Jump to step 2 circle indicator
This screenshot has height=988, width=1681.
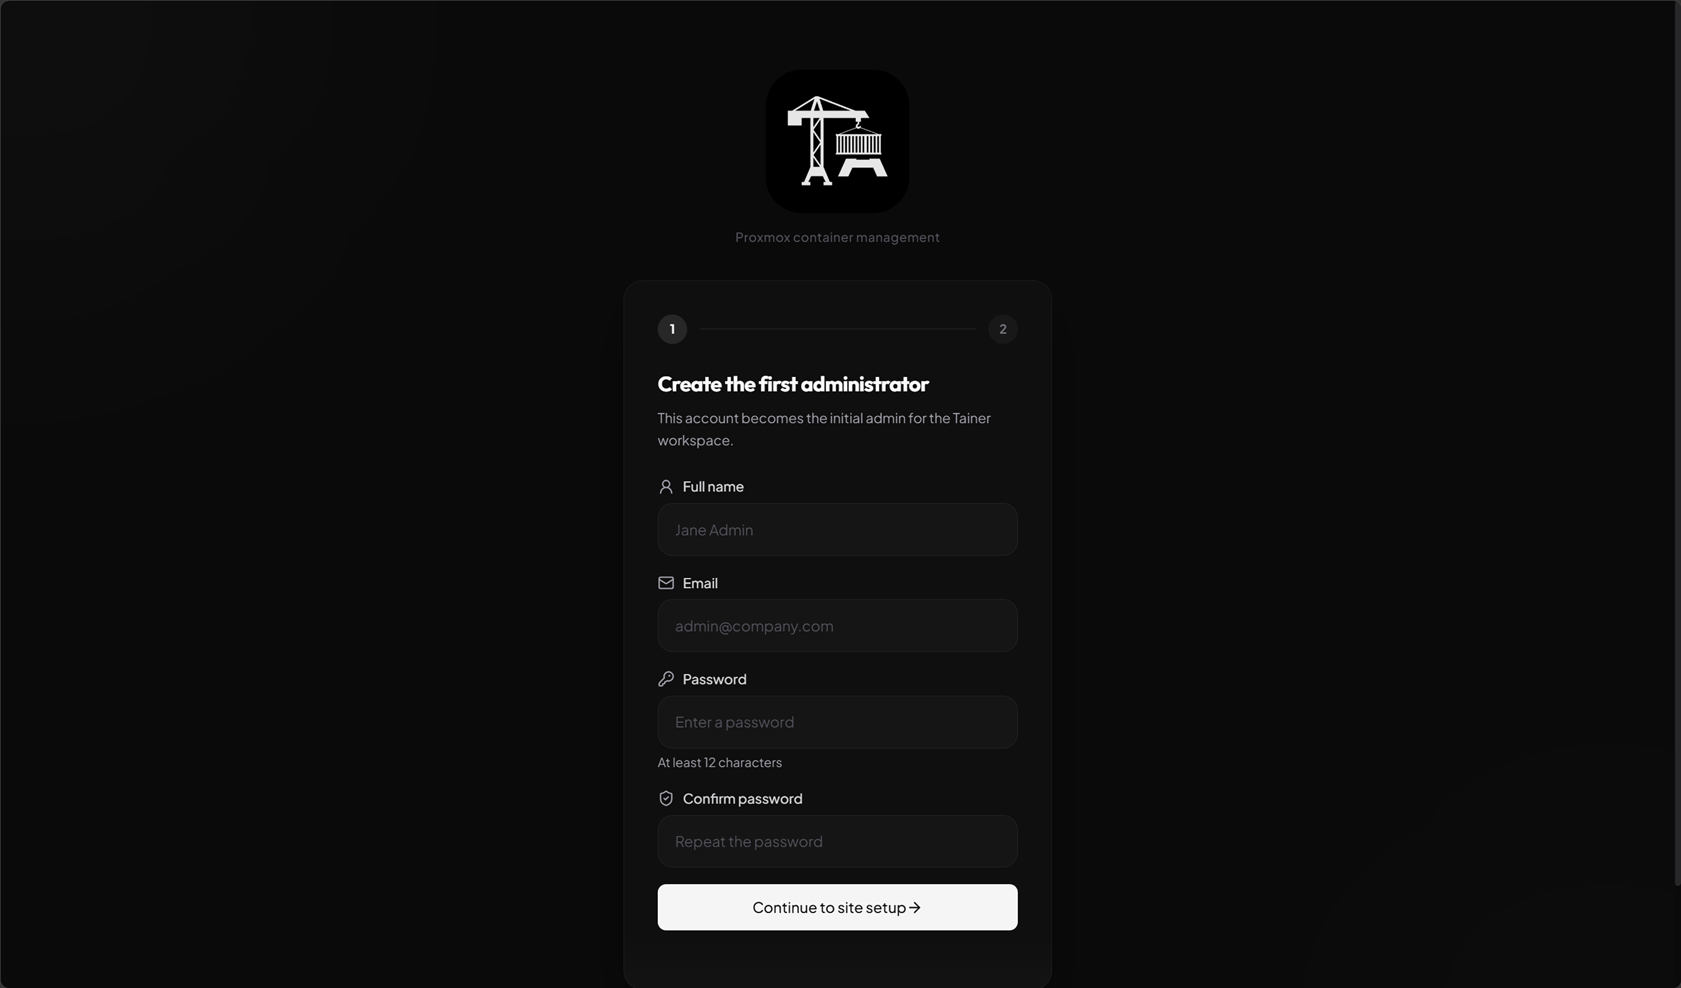click(1003, 329)
